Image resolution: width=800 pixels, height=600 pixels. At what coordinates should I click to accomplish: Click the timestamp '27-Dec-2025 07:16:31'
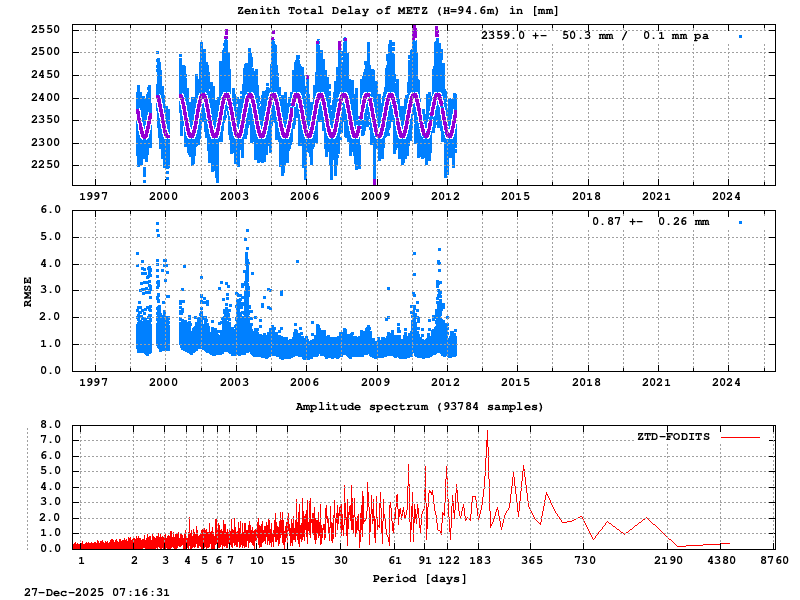click(x=97, y=593)
